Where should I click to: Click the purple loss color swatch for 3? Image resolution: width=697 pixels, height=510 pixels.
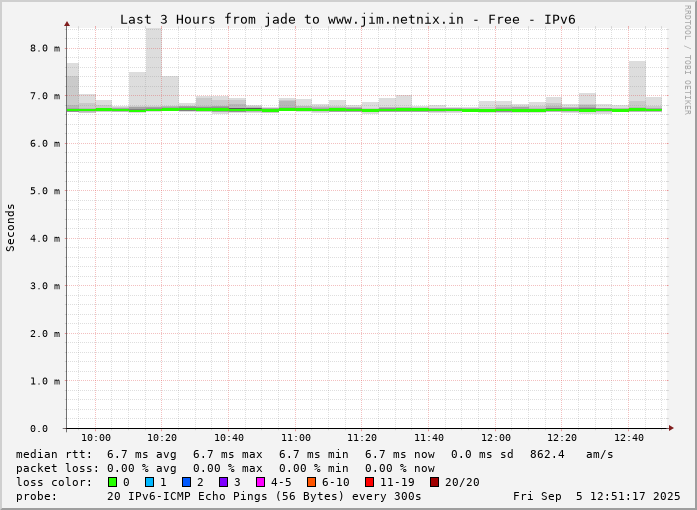(x=224, y=482)
